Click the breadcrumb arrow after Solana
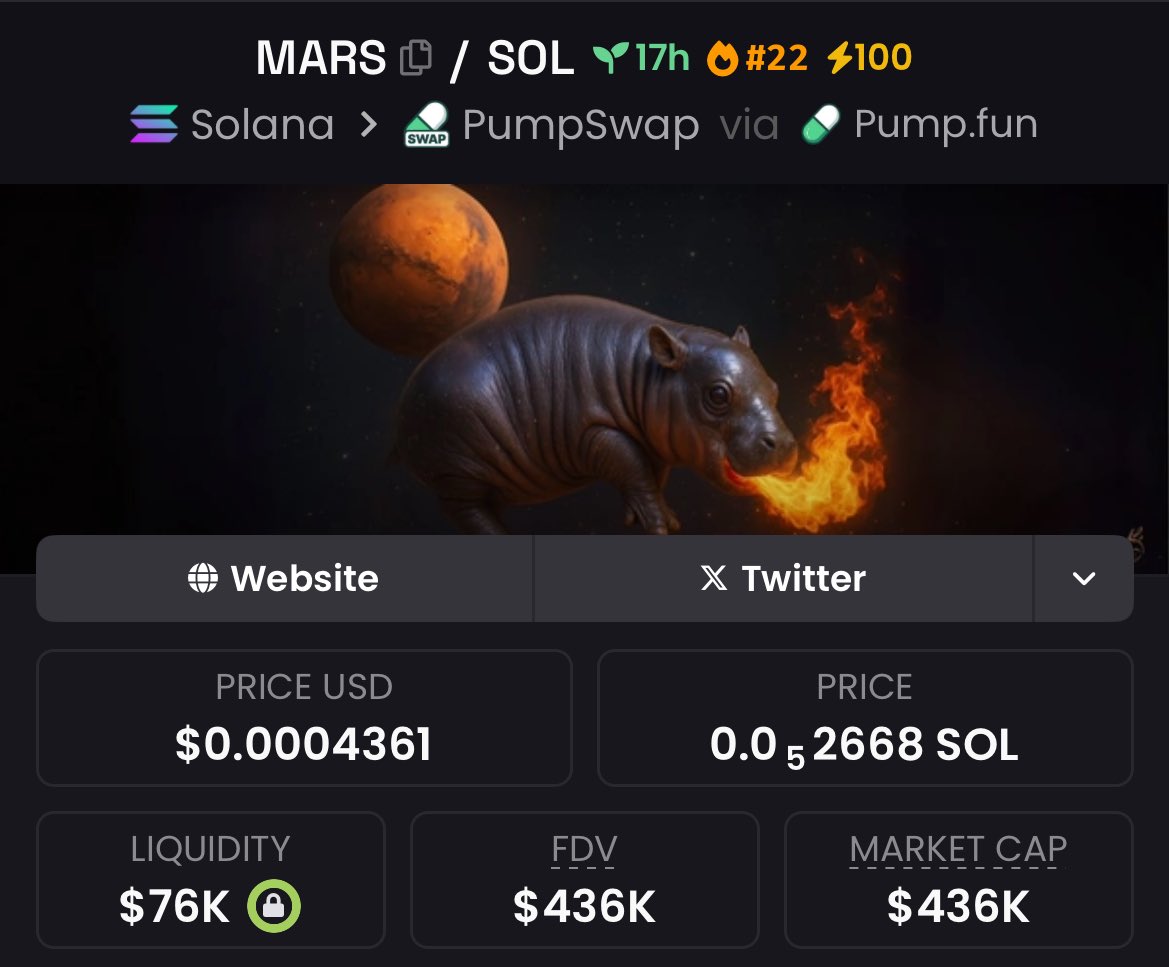The height and width of the screenshot is (967, 1169). pyautogui.click(x=368, y=125)
